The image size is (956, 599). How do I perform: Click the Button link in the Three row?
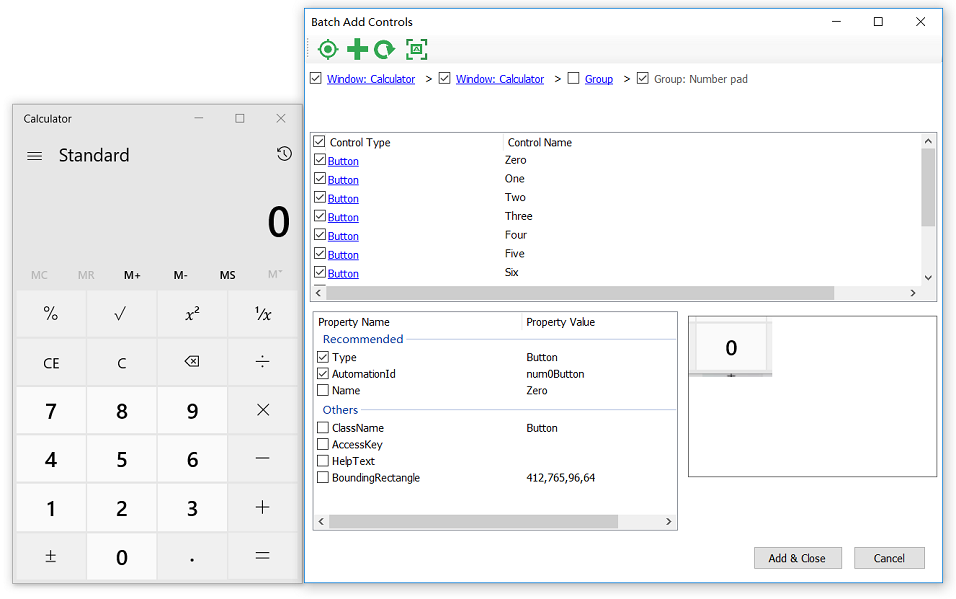[343, 217]
